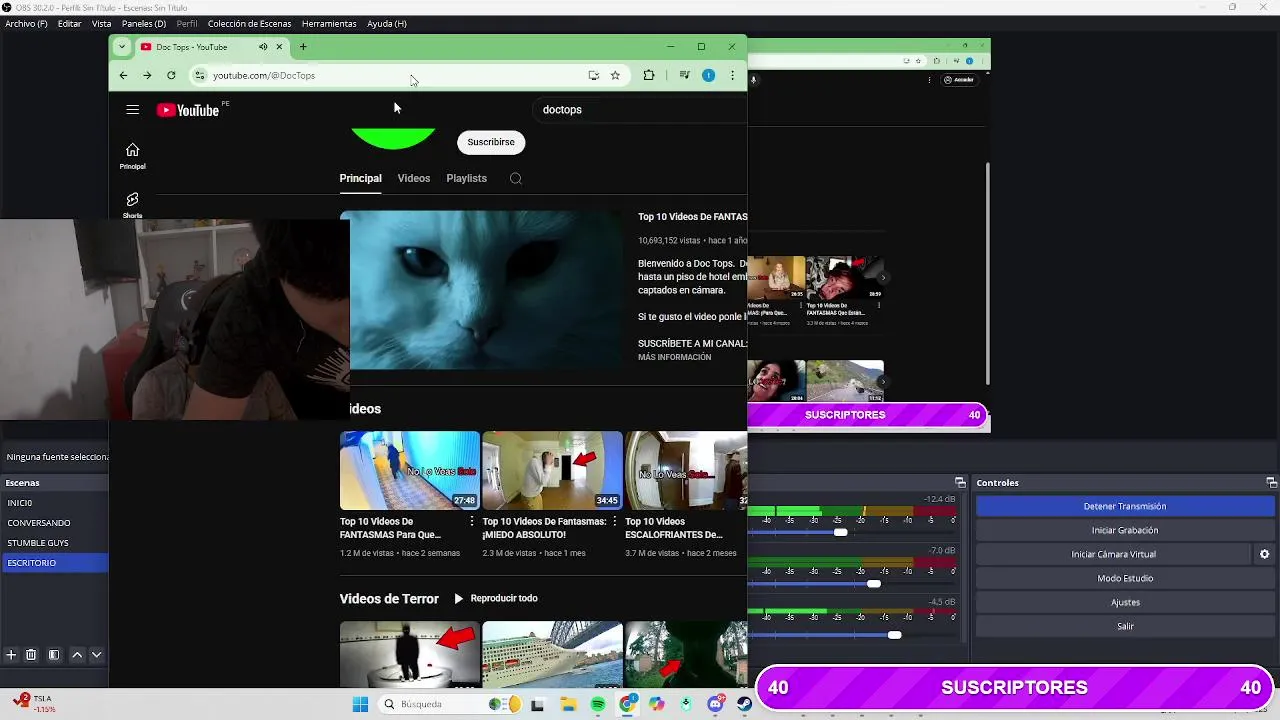Screen dimensions: 1280x720
Task: Open YouTube hamburger guide menu
Action: tap(133, 110)
